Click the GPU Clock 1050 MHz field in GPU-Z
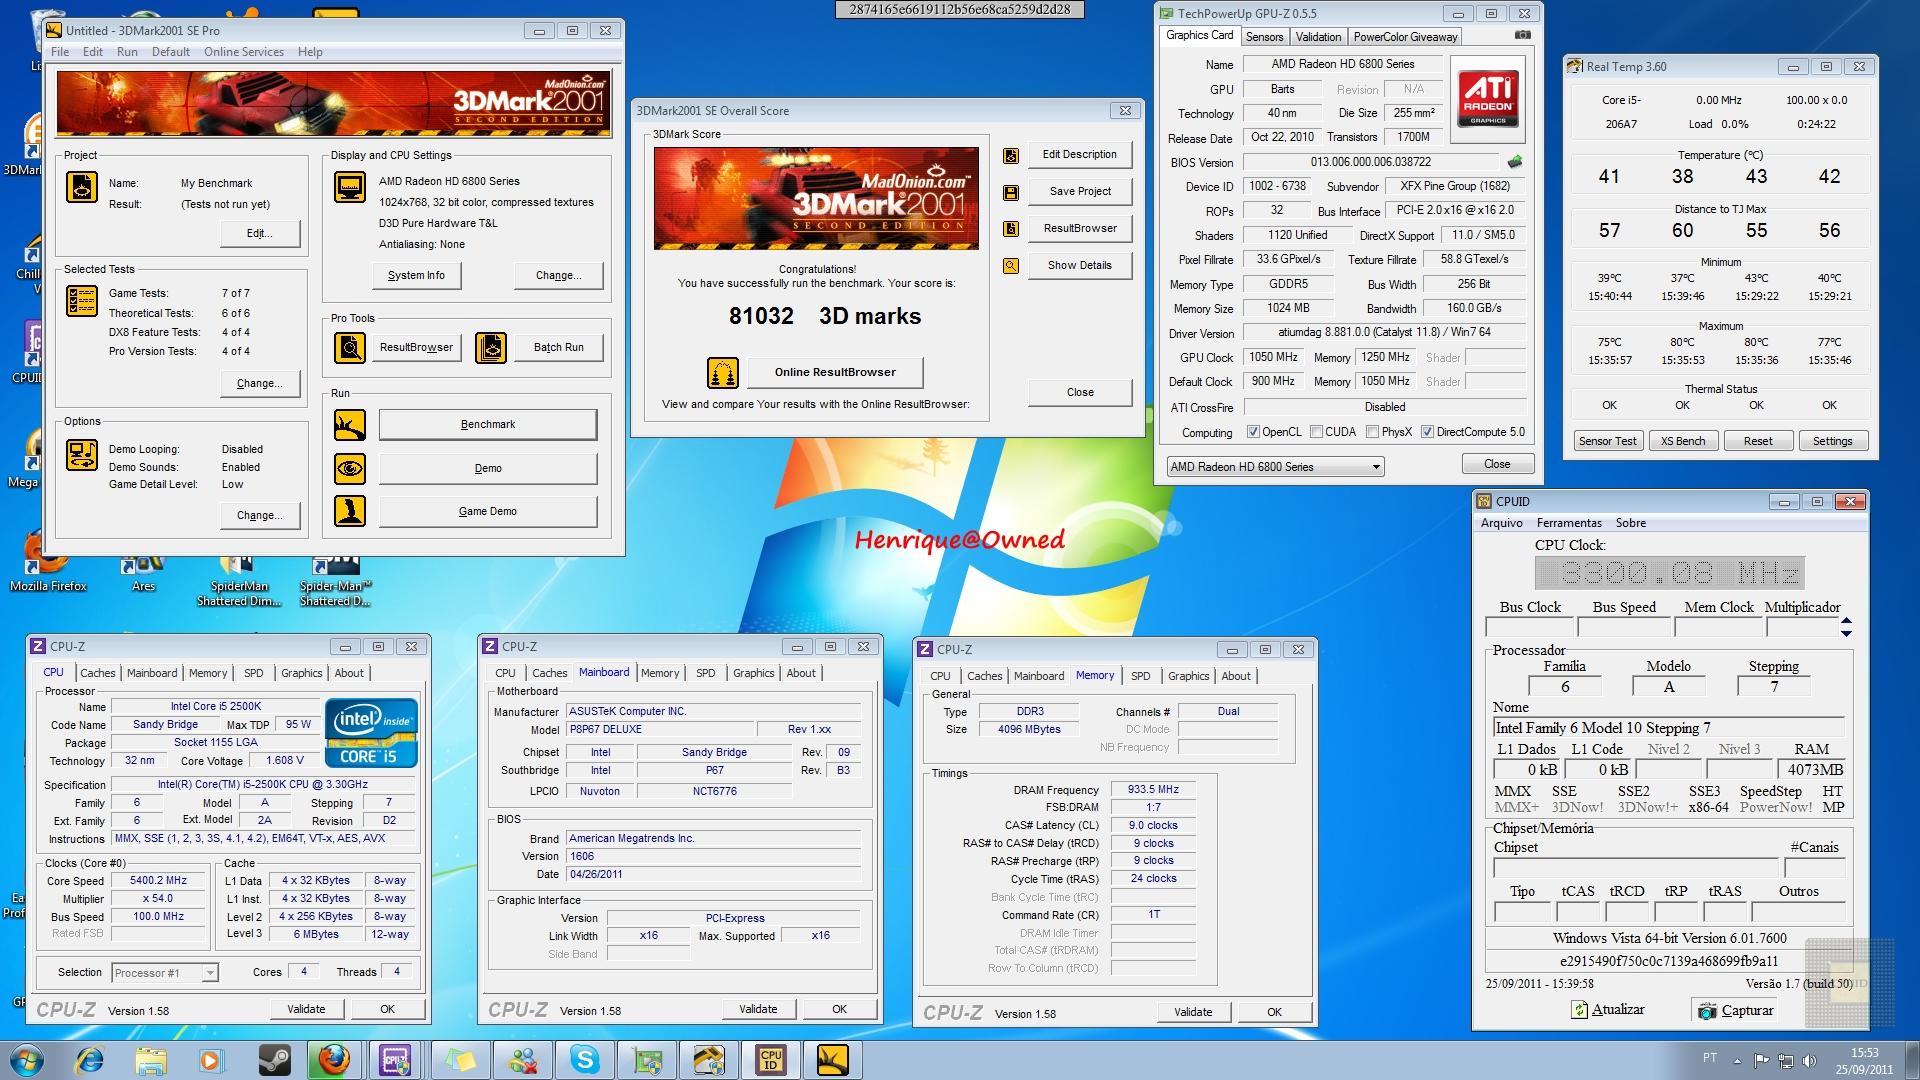Viewport: 1920px width, 1080px height. coord(1274,357)
